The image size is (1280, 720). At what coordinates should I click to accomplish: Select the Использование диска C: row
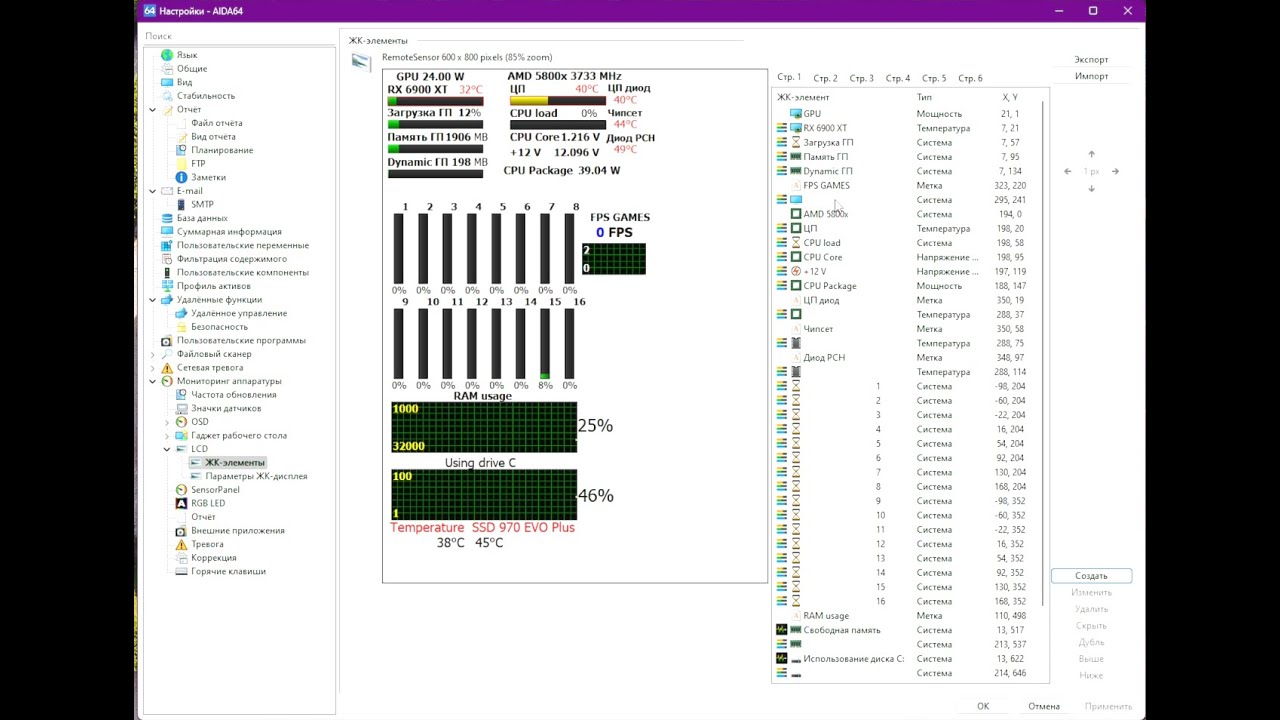tap(905, 659)
